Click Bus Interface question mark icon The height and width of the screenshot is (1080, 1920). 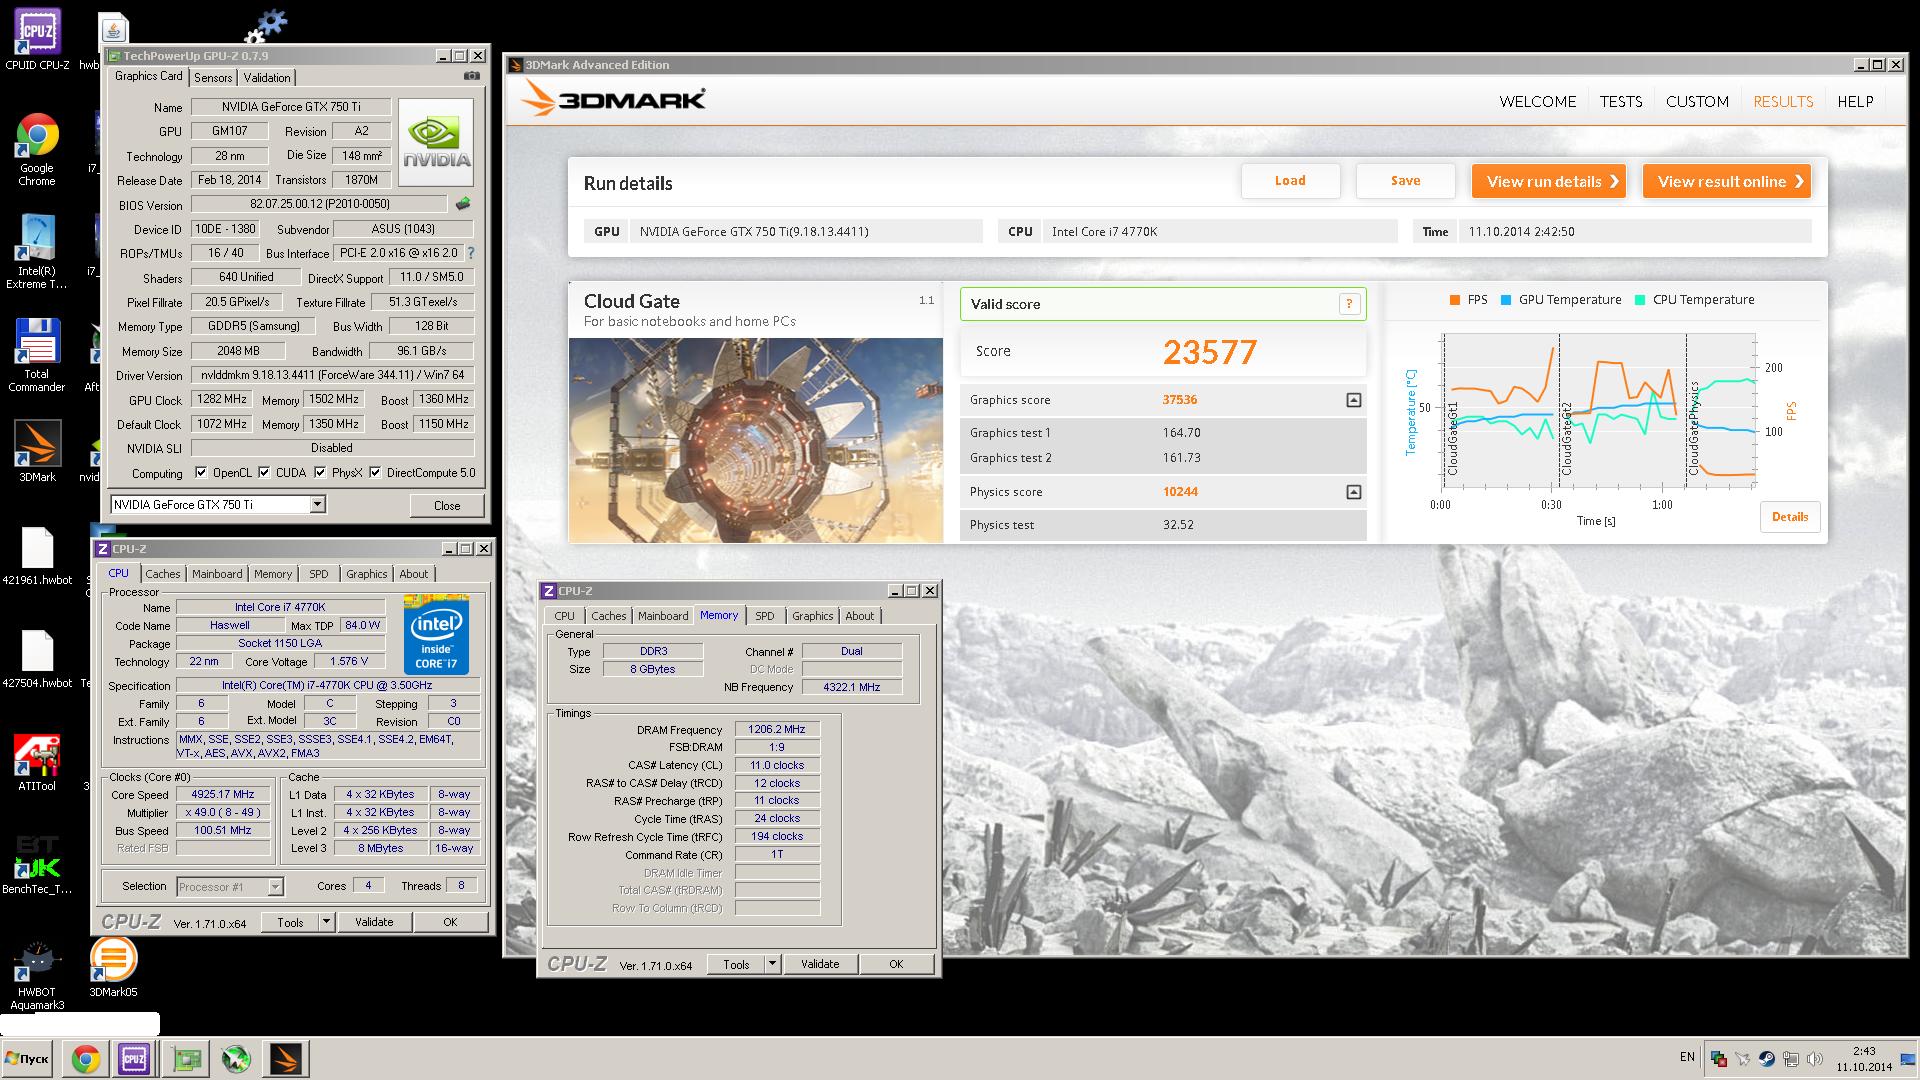click(471, 253)
